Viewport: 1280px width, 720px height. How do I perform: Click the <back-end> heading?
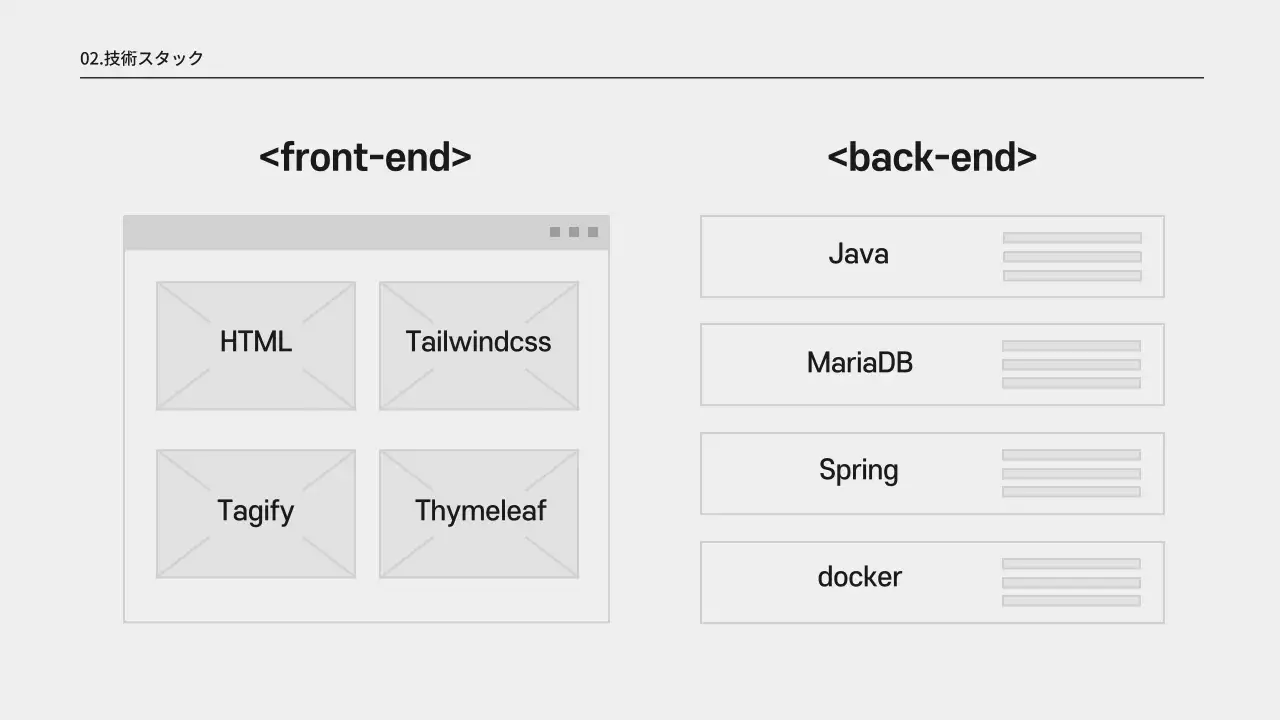[x=932, y=157]
